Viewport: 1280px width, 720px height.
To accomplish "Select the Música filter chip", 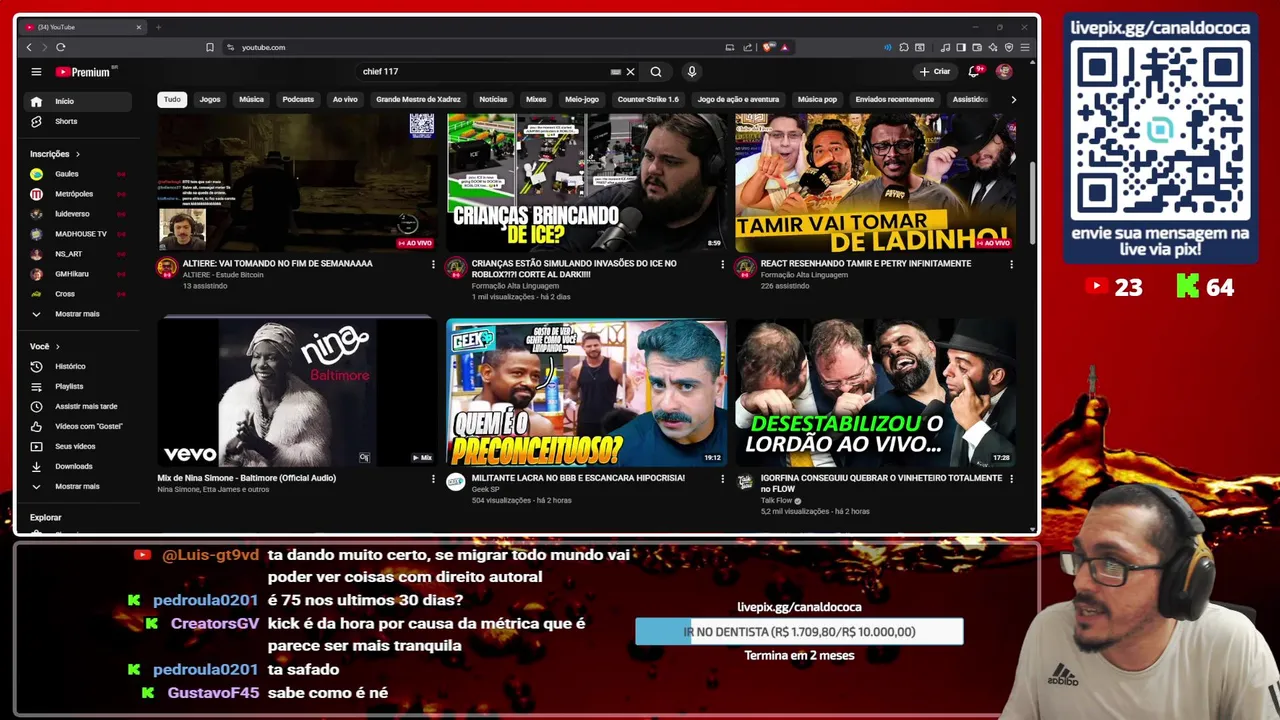I will click(251, 99).
